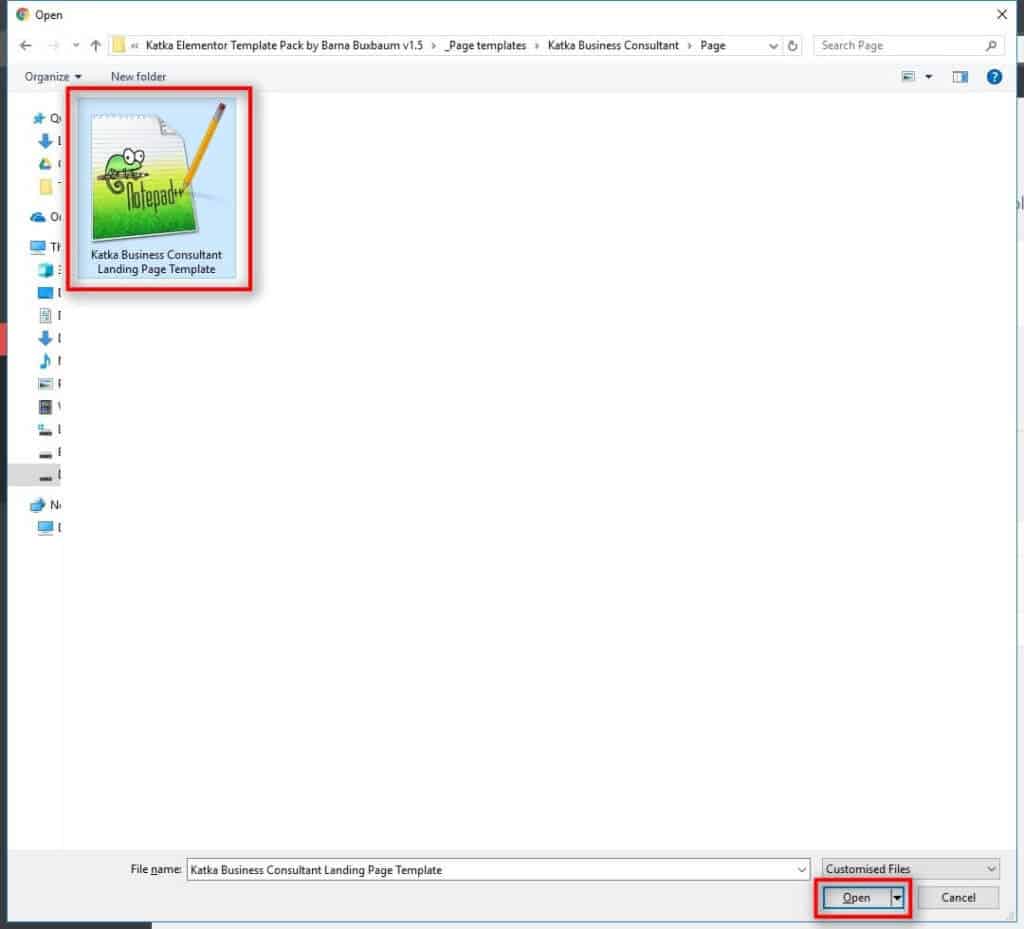This screenshot has width=1024, height=929.
Task: Expand the address bar history dropdown
Action: 774,46
